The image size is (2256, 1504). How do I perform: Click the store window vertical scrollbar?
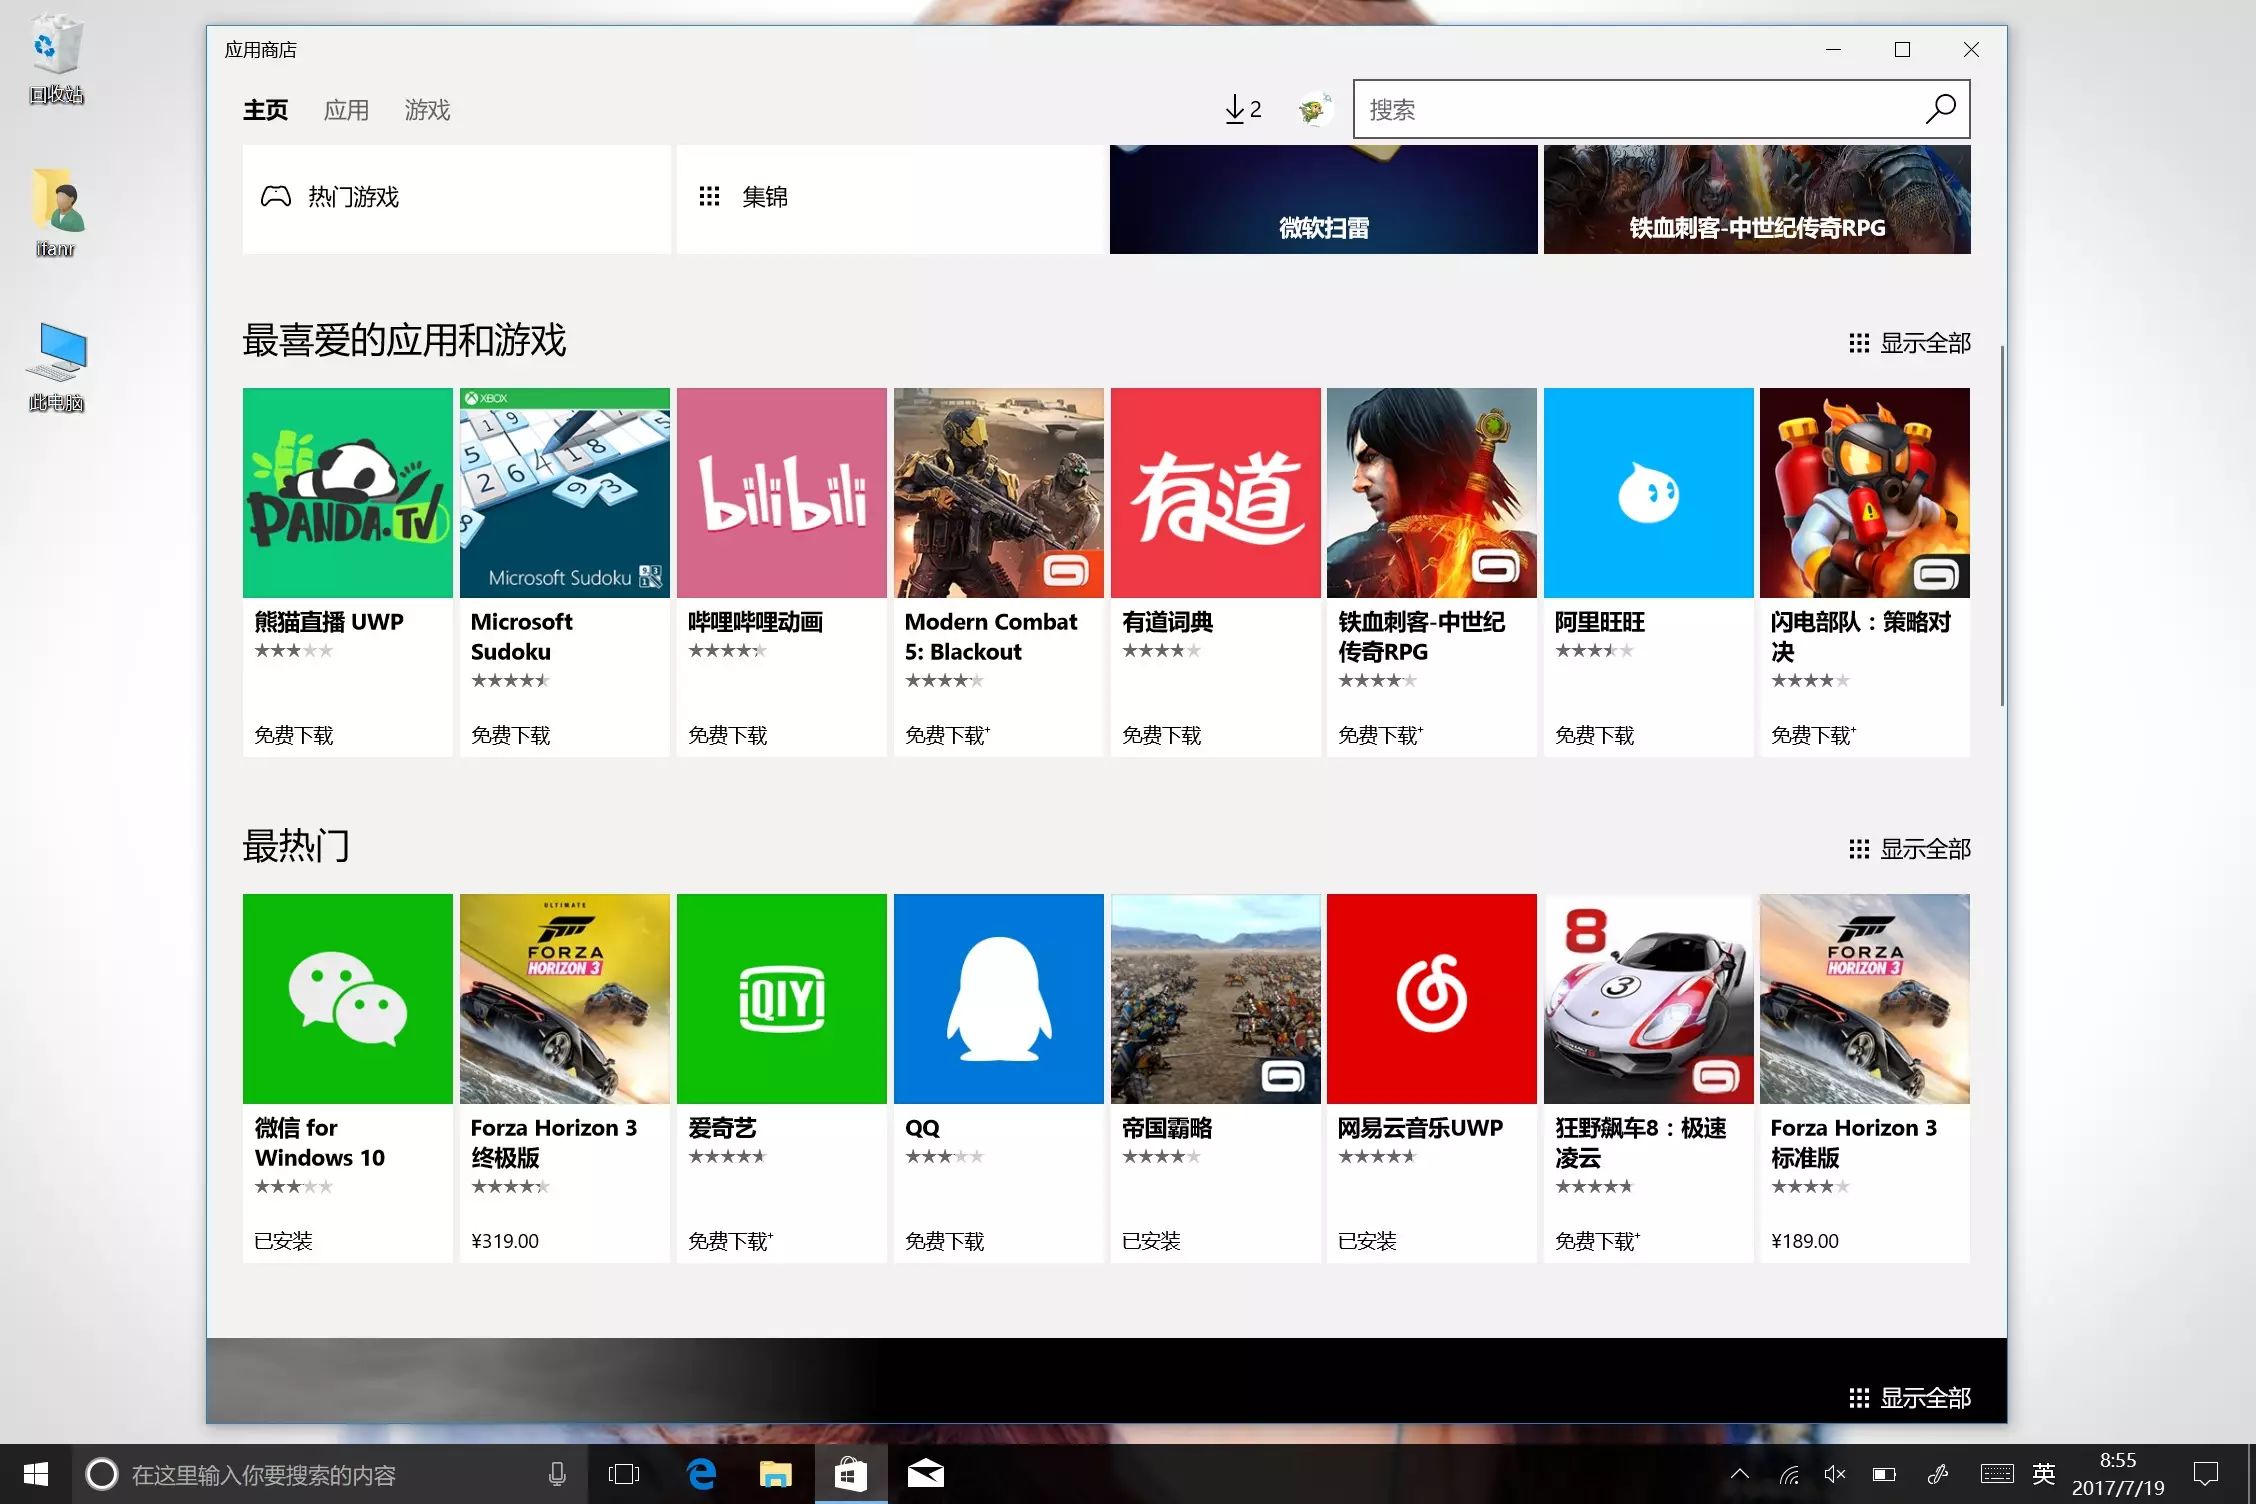tap(2002, 526)
